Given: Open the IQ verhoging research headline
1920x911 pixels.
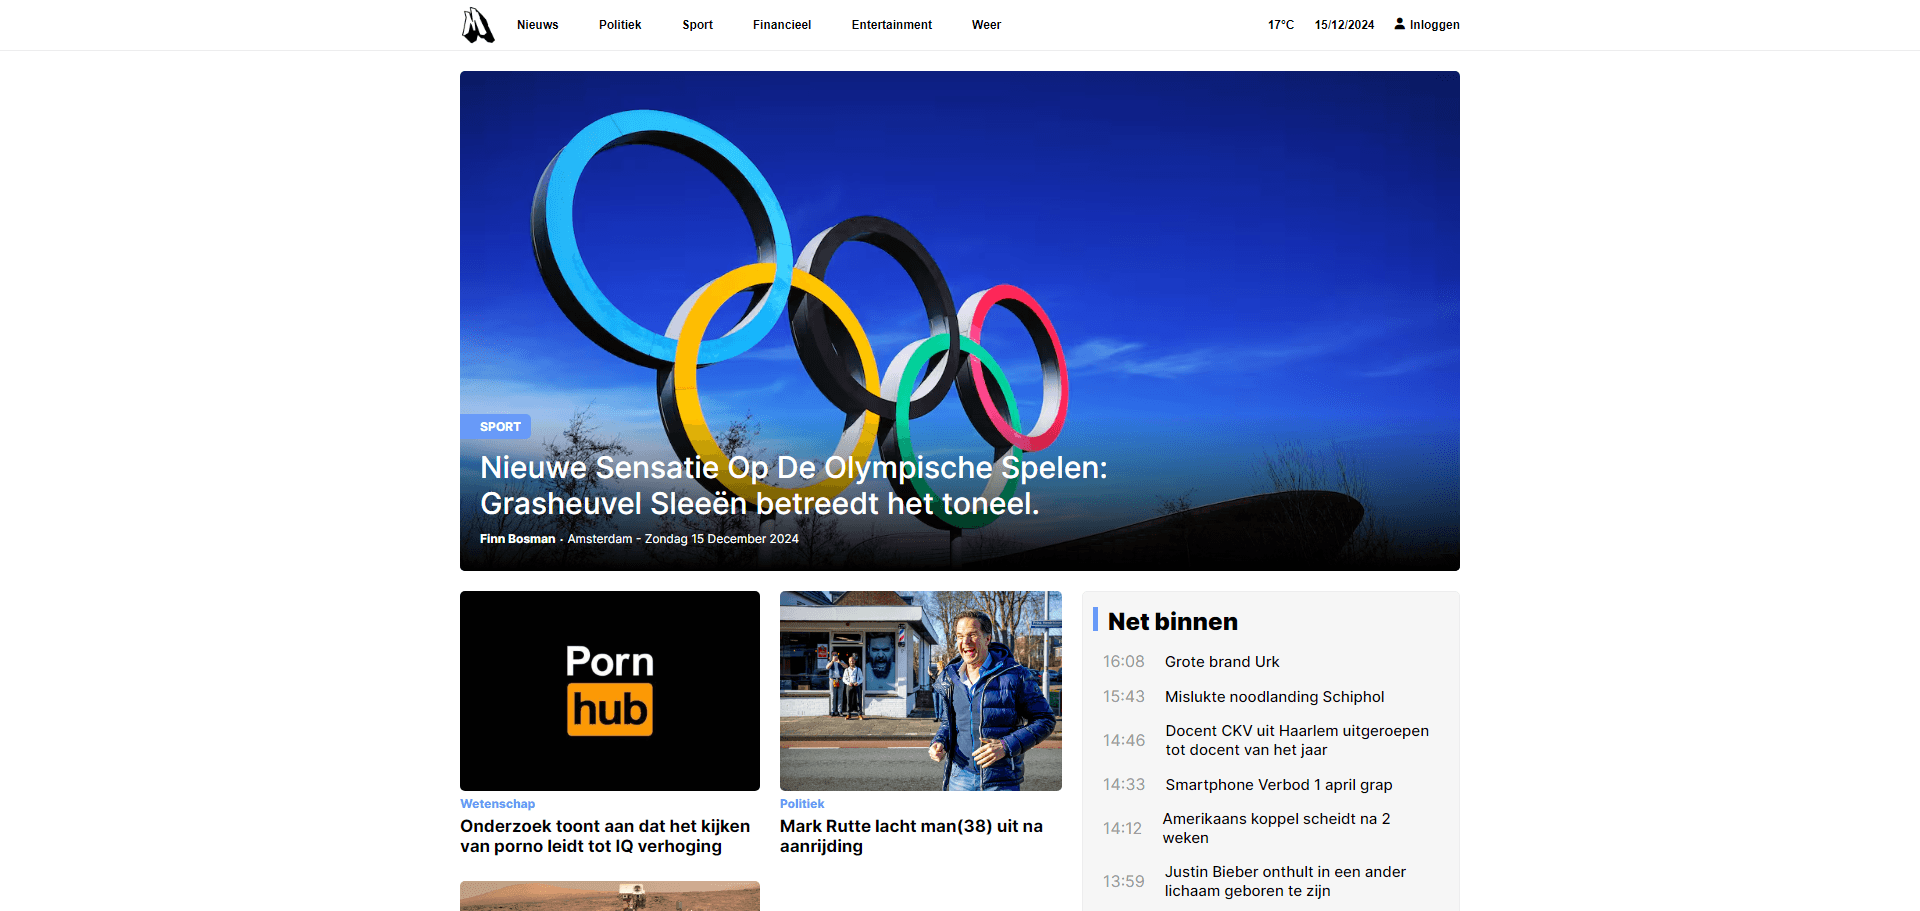Looking at the screenshot, I should click(x=604, y=836).
